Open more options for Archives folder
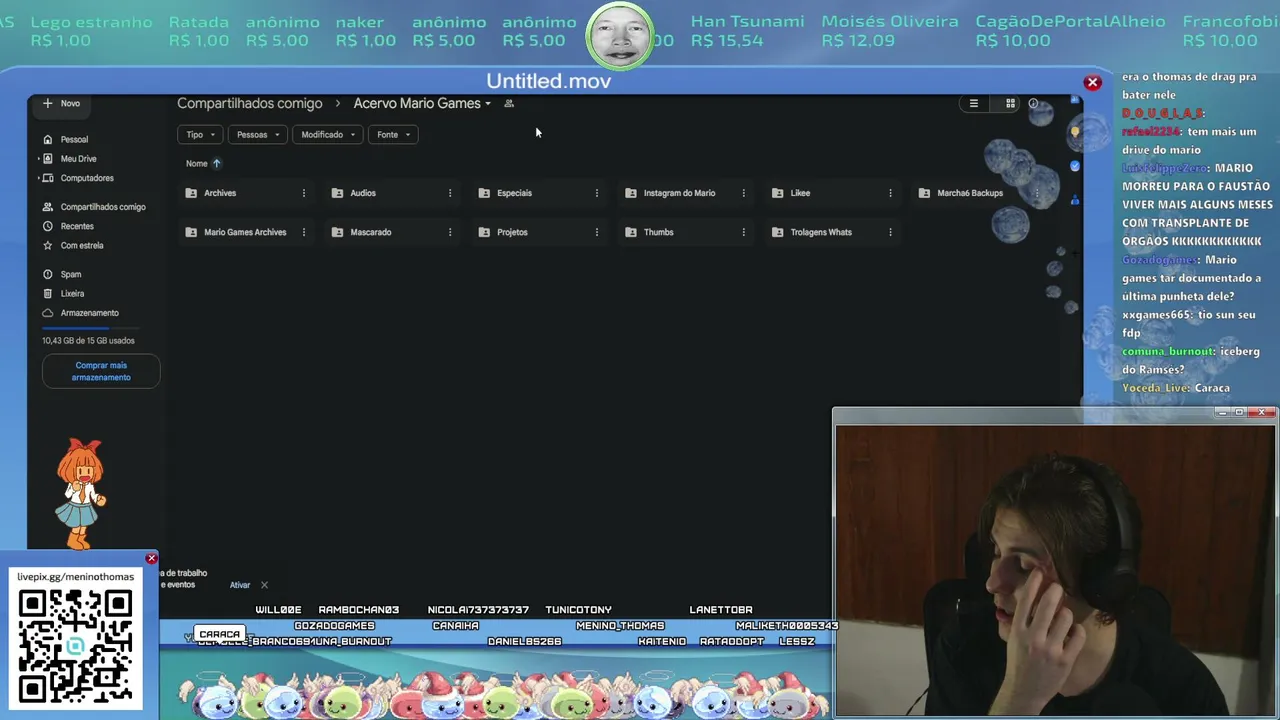This screenshot has width=1280, height=720. pos(304,193)
